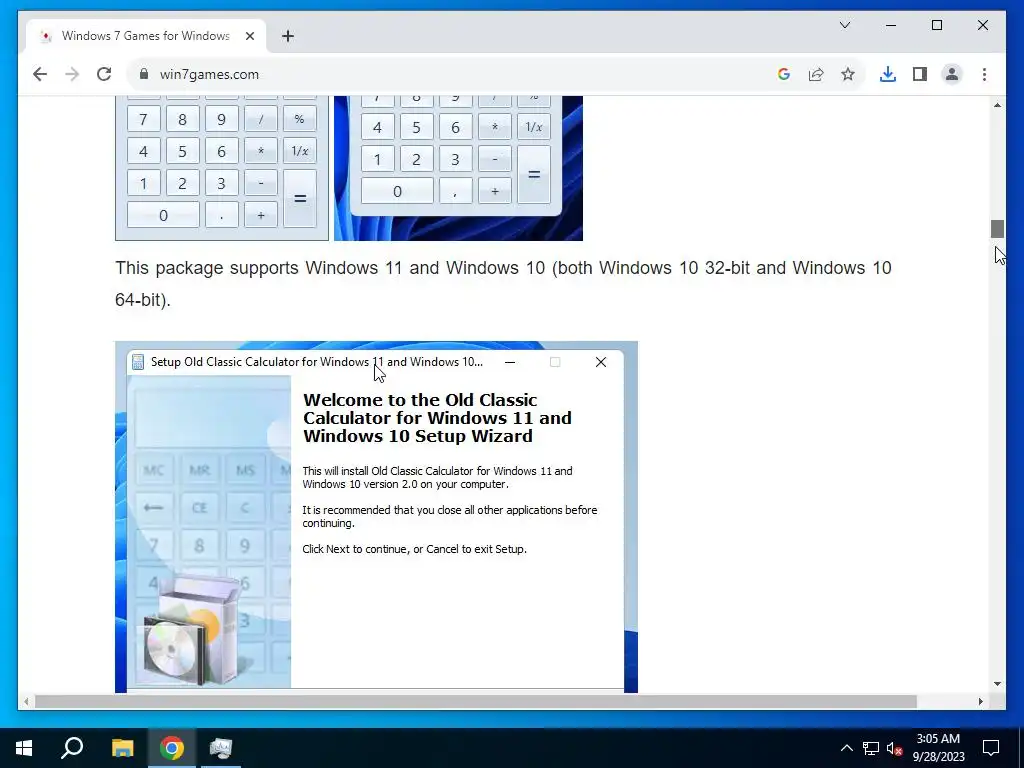Open Chrome three-dot menu
1024x768 pixels.
click(x=984, y=74)
